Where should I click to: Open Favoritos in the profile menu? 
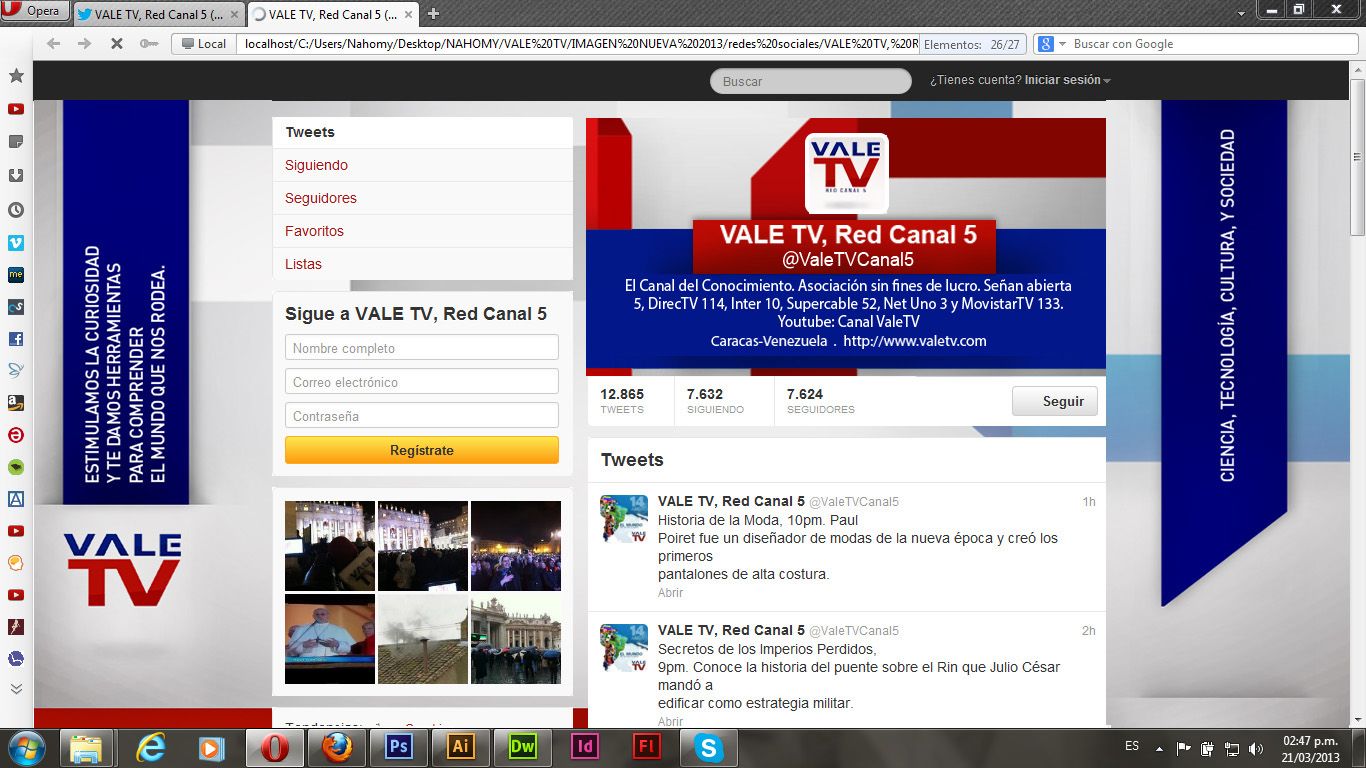point(422,231)
